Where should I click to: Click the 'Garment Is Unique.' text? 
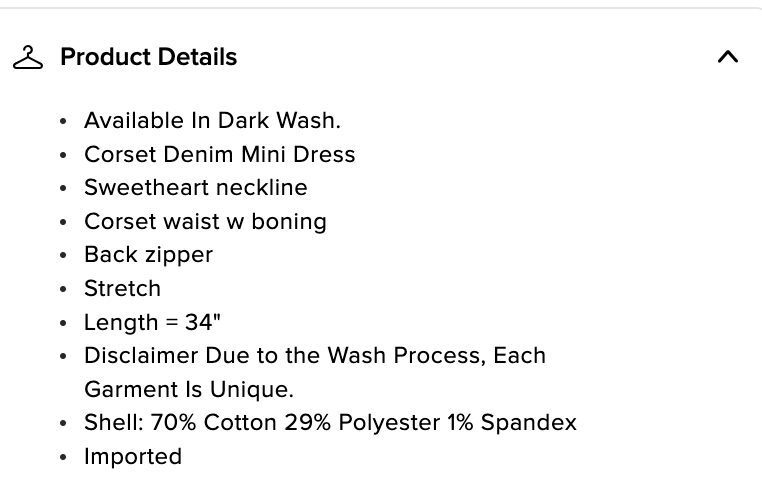tap(188, 390)
